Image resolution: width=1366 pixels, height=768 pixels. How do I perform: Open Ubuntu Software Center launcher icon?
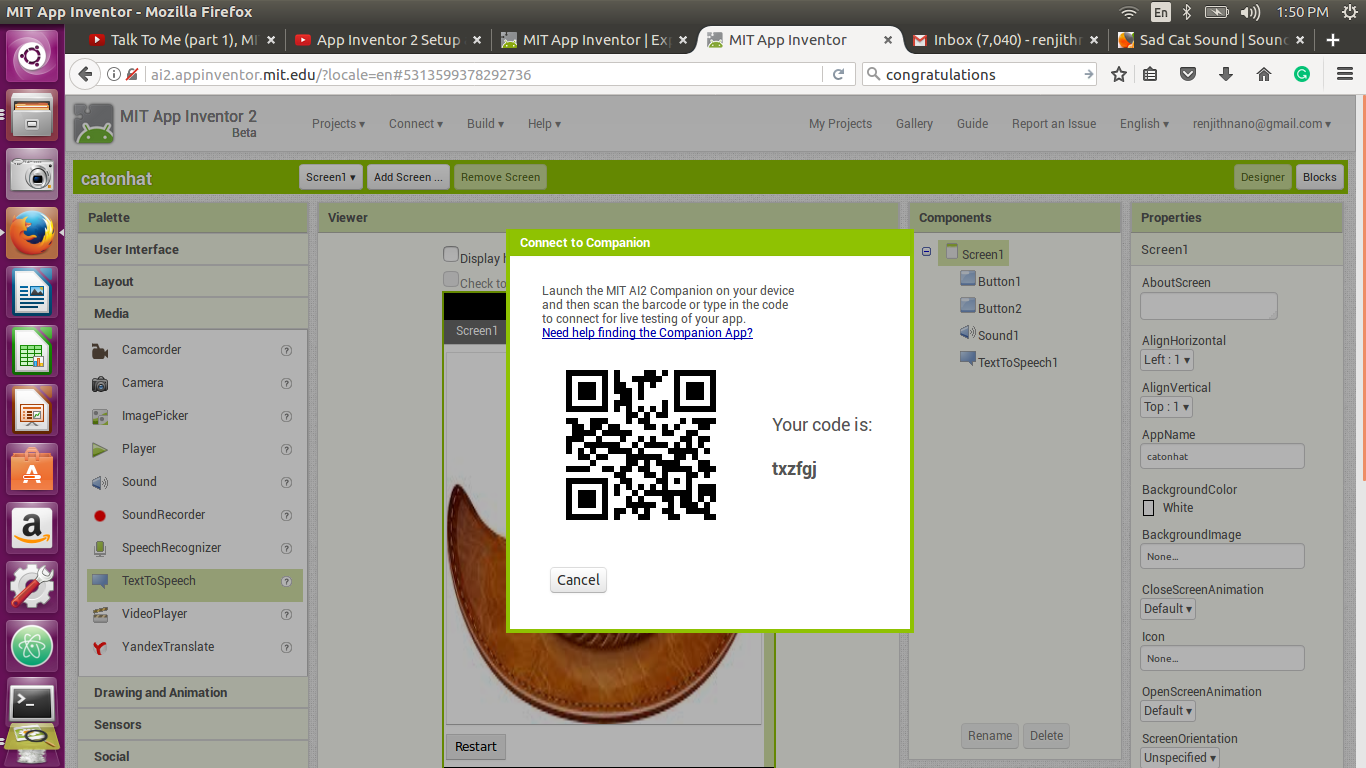(x=32, y=468)
